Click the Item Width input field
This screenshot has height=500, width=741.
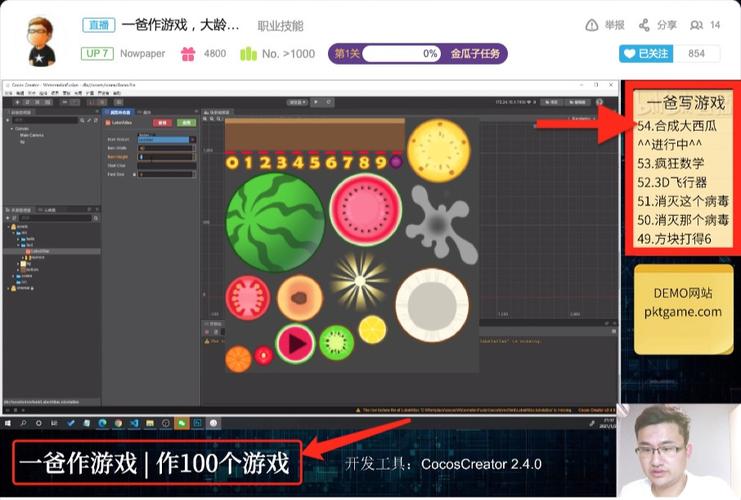pyautogui.click(x=166, y=148)
